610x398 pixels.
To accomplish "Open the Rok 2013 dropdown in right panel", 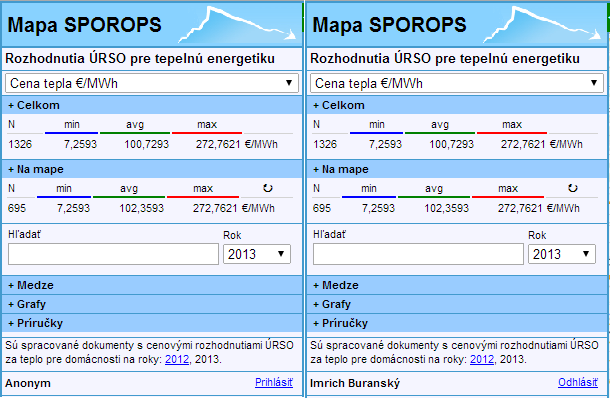I will (562, 254).
